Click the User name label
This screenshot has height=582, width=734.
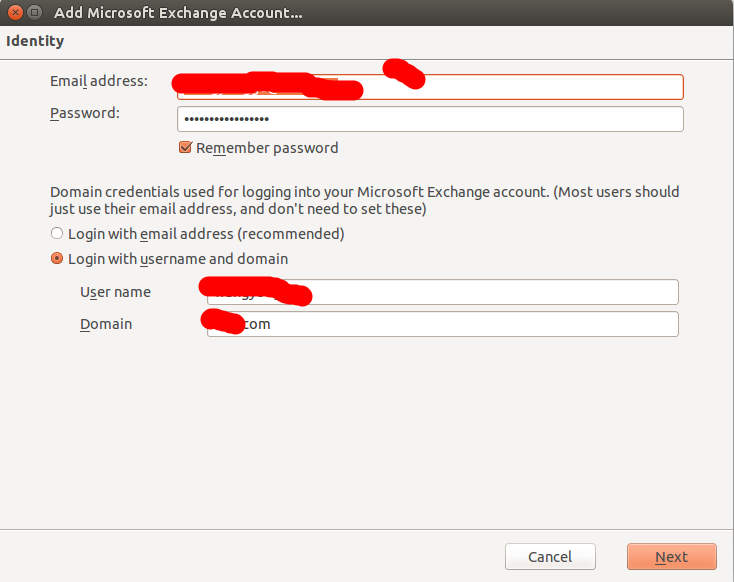coord(115,292)
